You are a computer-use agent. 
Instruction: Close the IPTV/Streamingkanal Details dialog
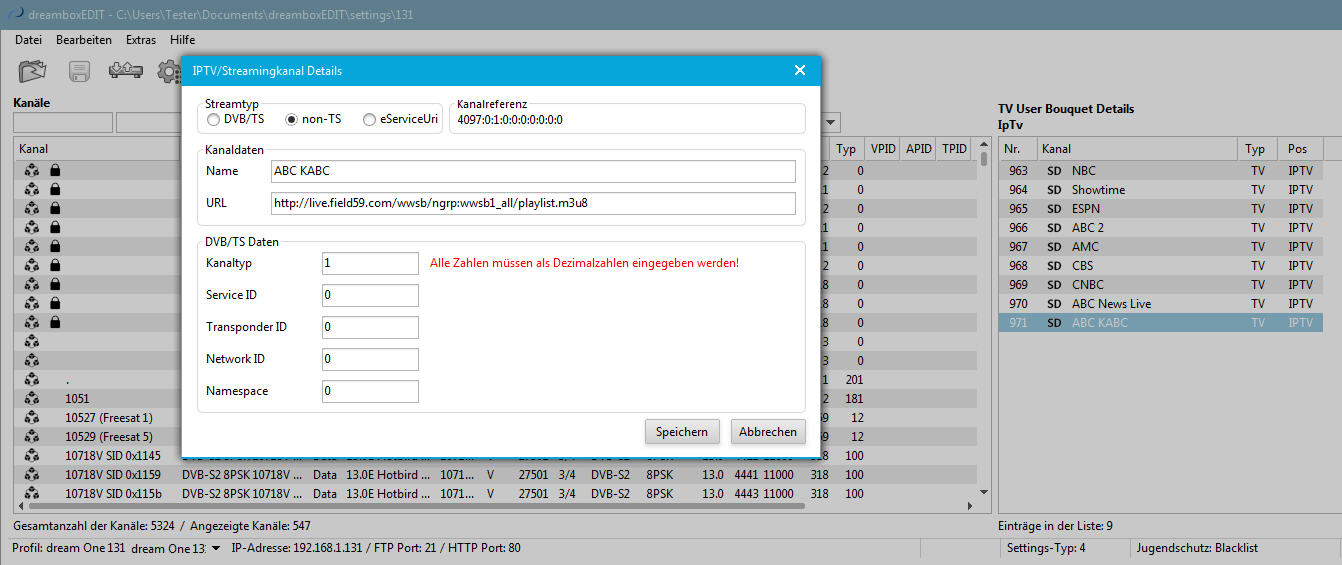(x=799, y=70)
